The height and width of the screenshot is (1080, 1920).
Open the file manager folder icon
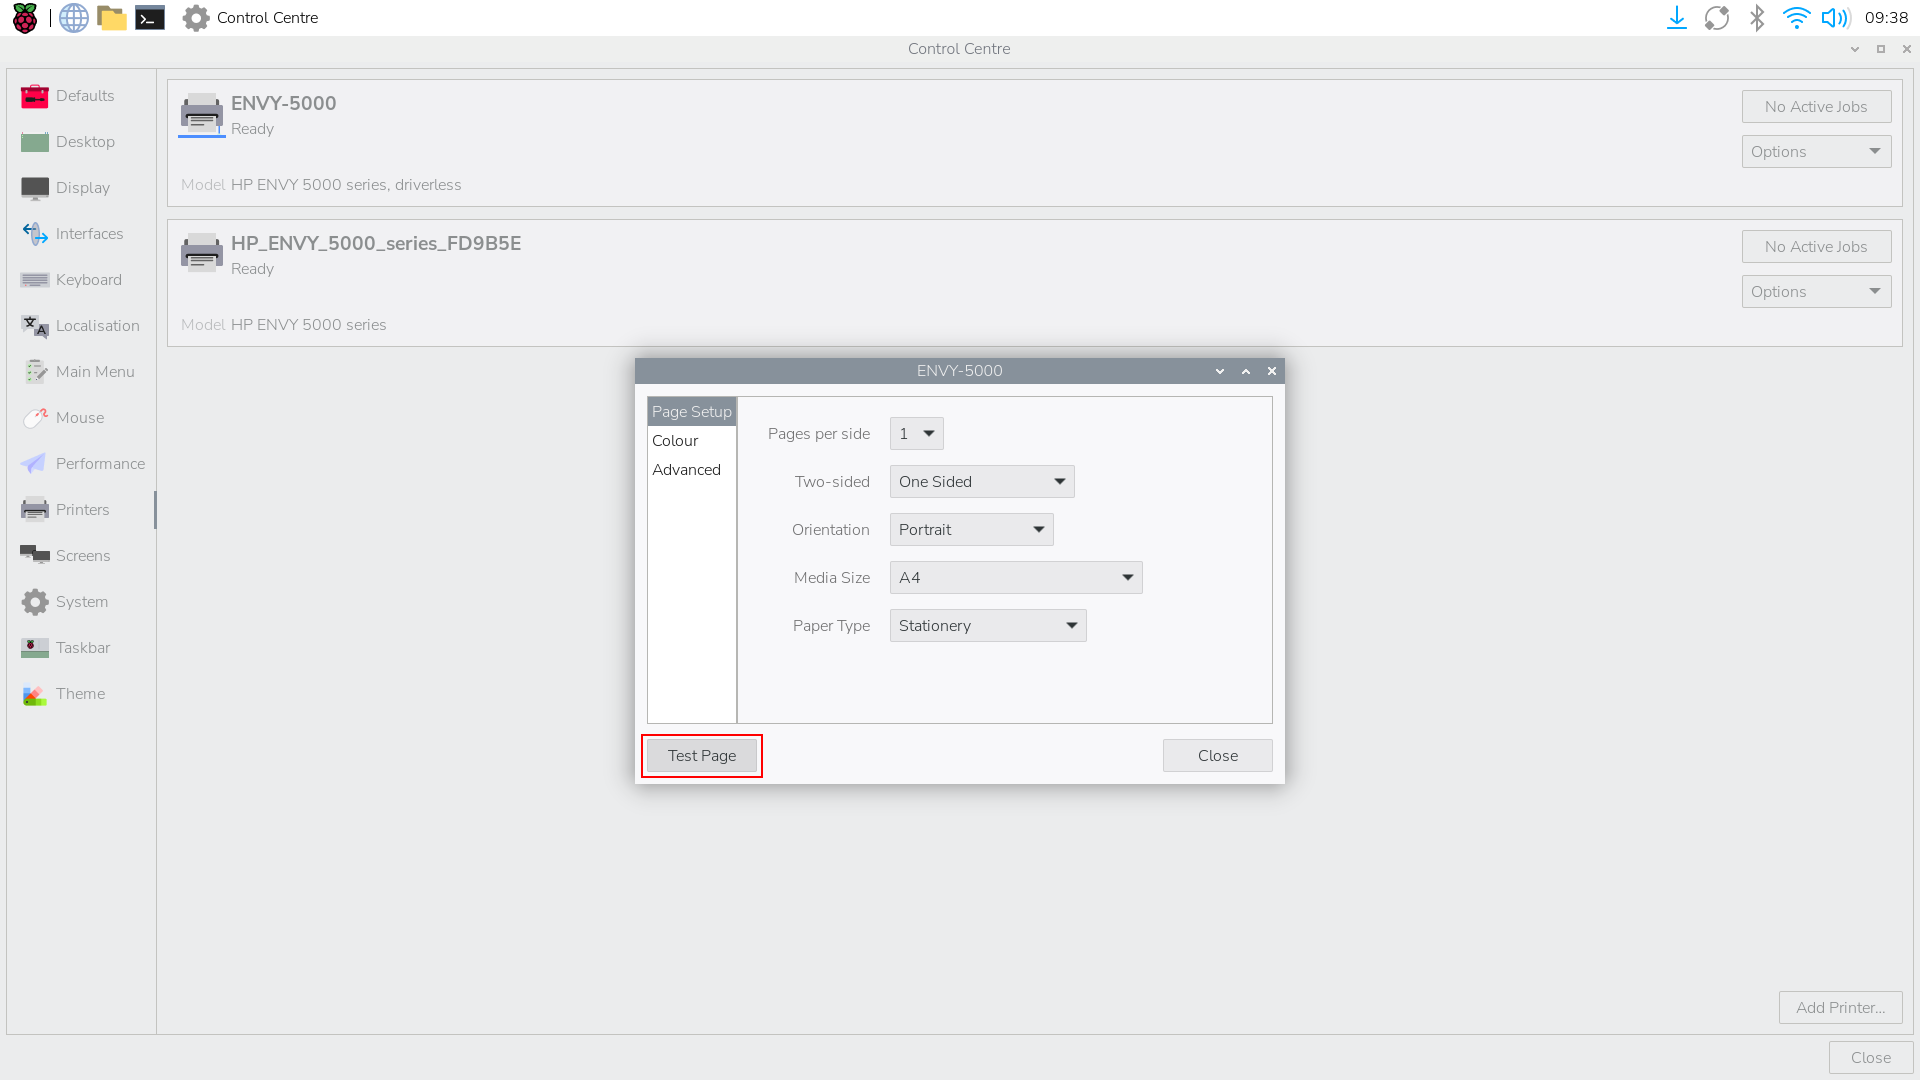tap(112, 18)
